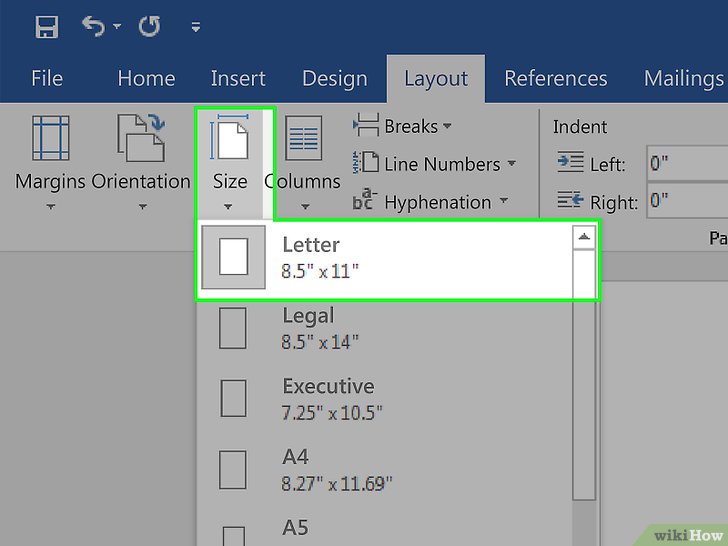
Task: Switch to the References tab
Action: click(556, 78)
